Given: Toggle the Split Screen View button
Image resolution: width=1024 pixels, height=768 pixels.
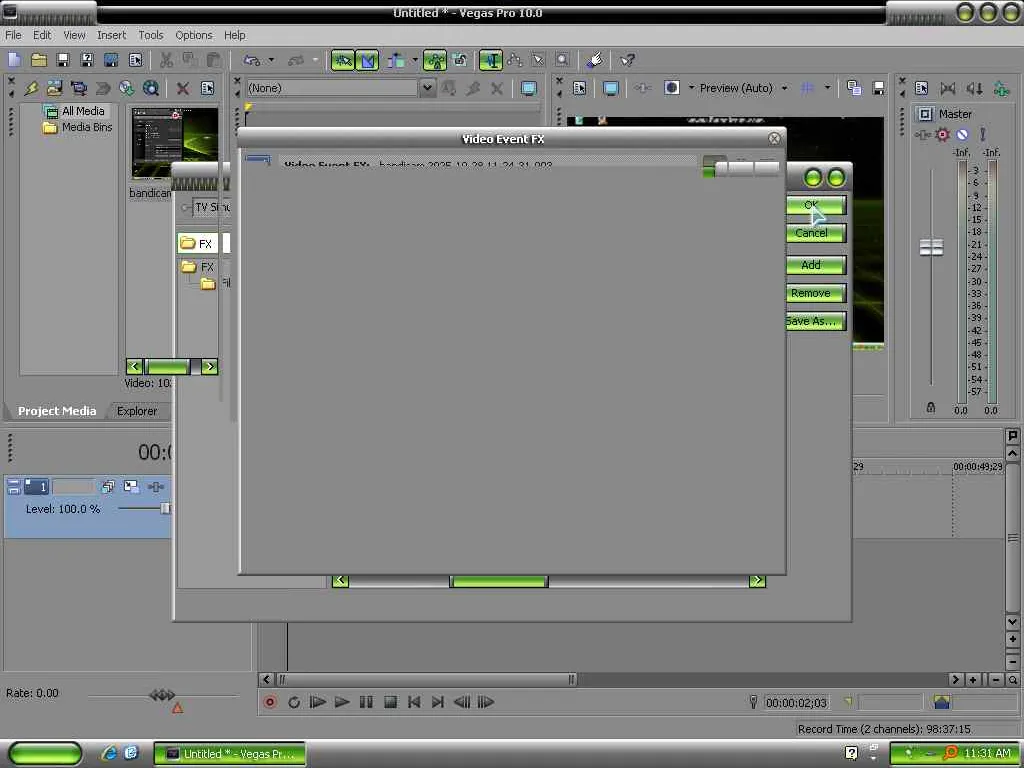Looking at the screenshot, I should [x=671, y=88].
